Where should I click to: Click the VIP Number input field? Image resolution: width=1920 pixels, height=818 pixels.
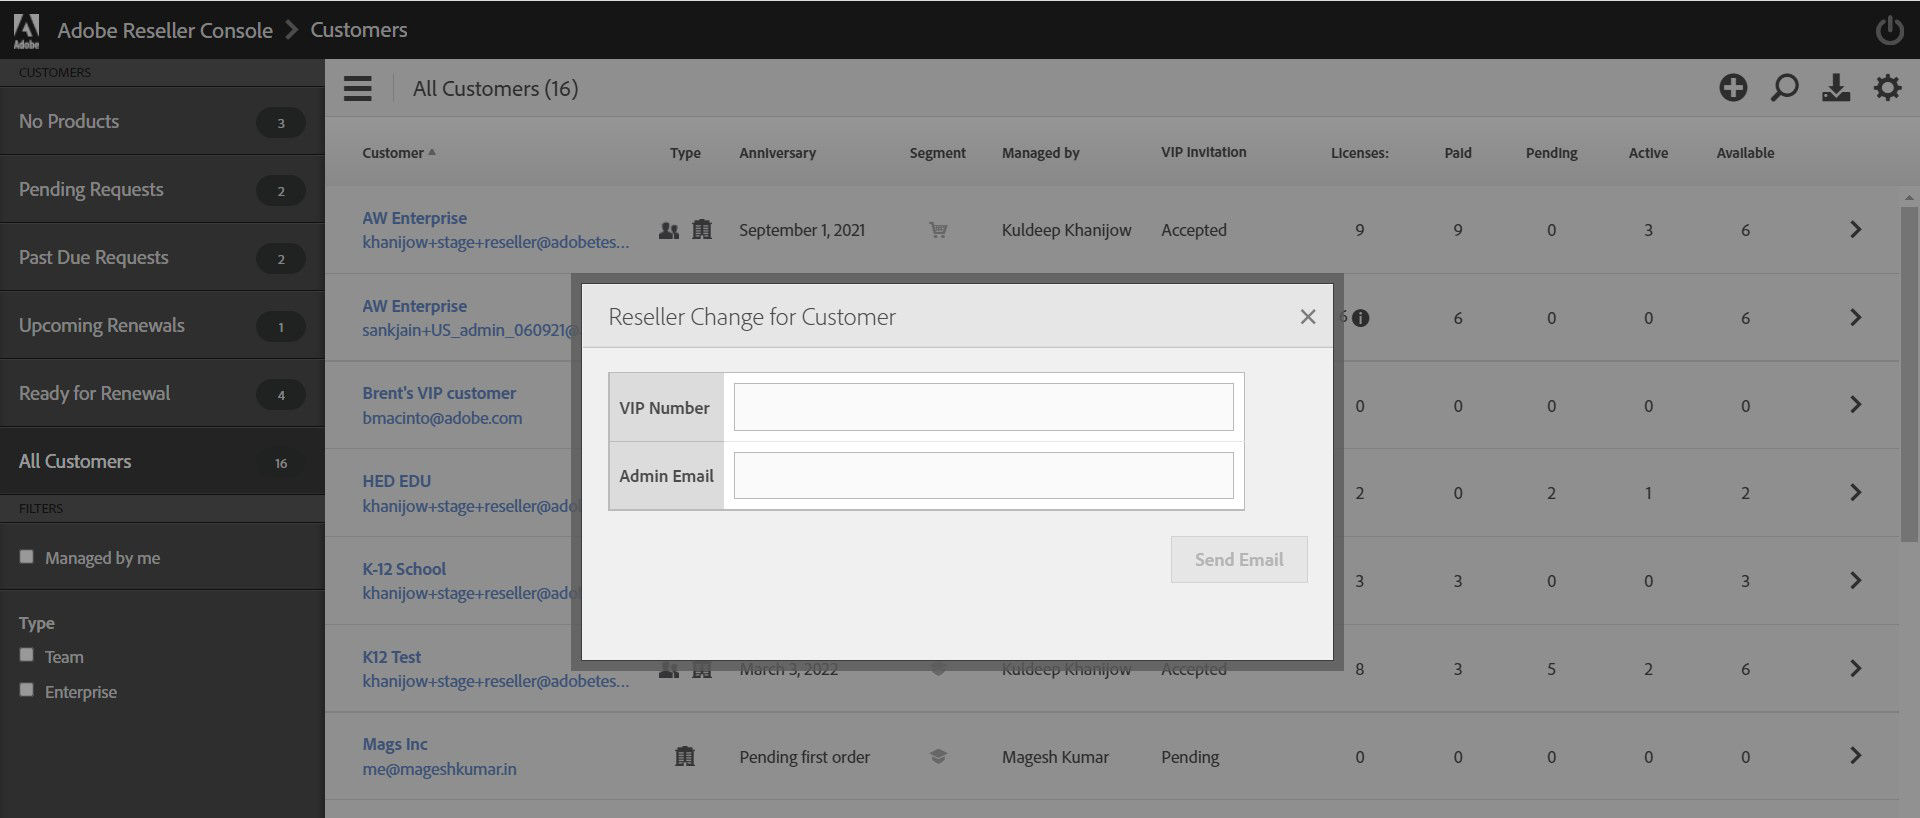click(x=983, y=407)
